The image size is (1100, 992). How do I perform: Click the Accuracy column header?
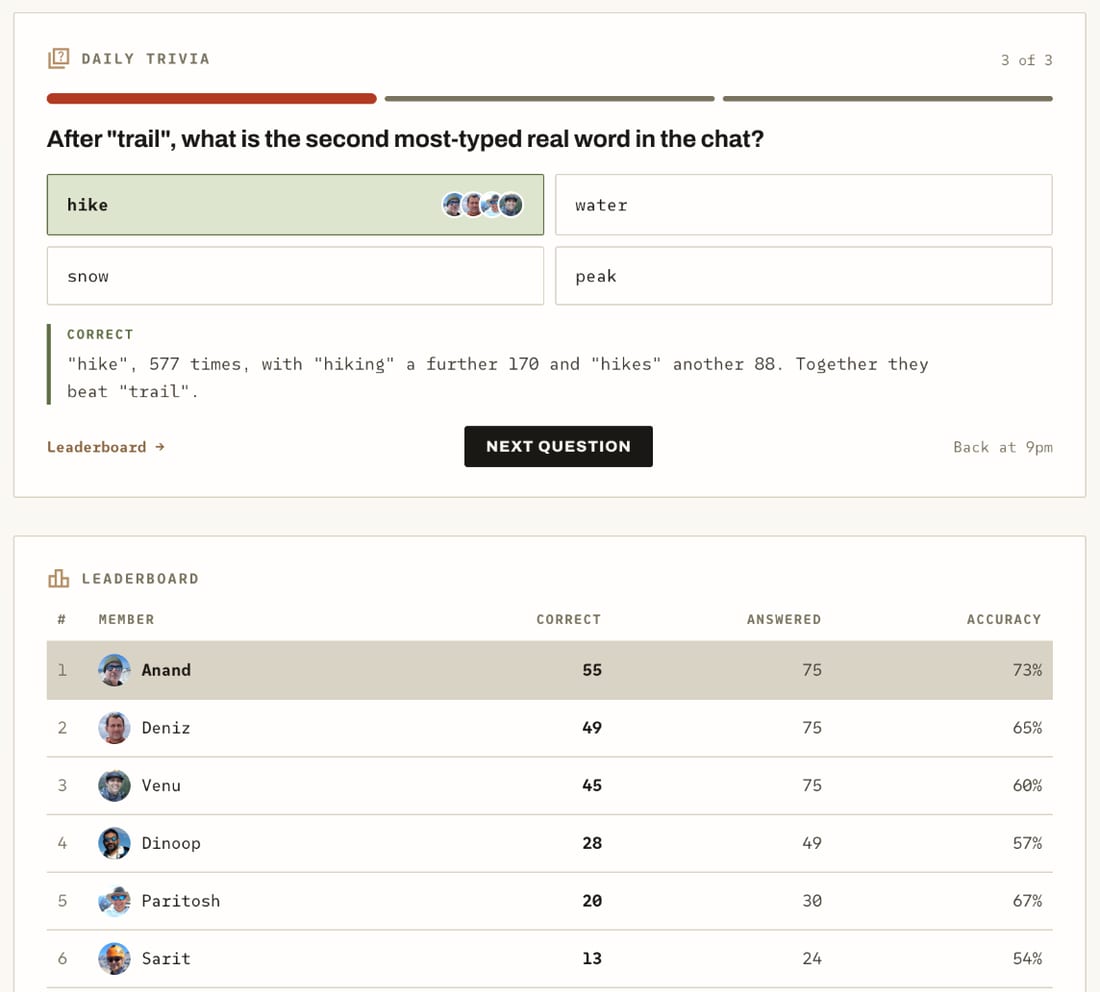click(x=1004, y=619)
